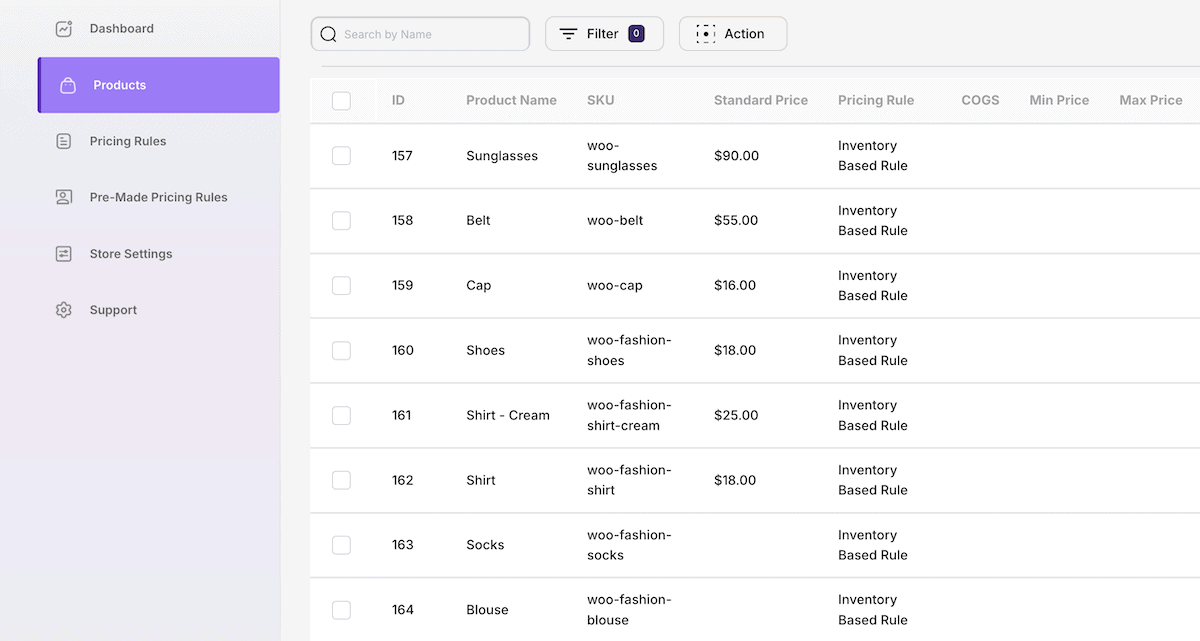Click the COGS column header
The width and height of the screenshot is (1200, 641).
pyautogui.click(x=980, y=100)
